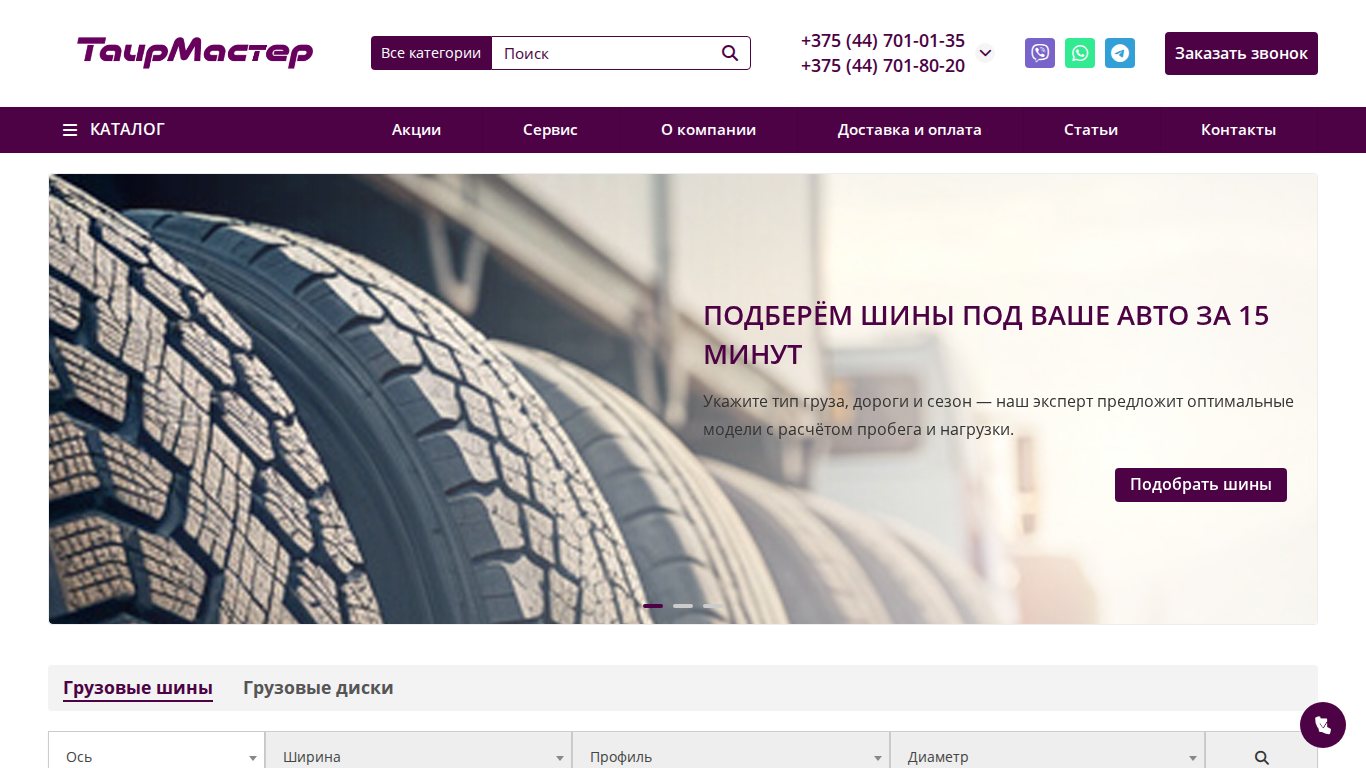
Task: Open the Статьи menu item
Action: click(x=1091, y=130)
